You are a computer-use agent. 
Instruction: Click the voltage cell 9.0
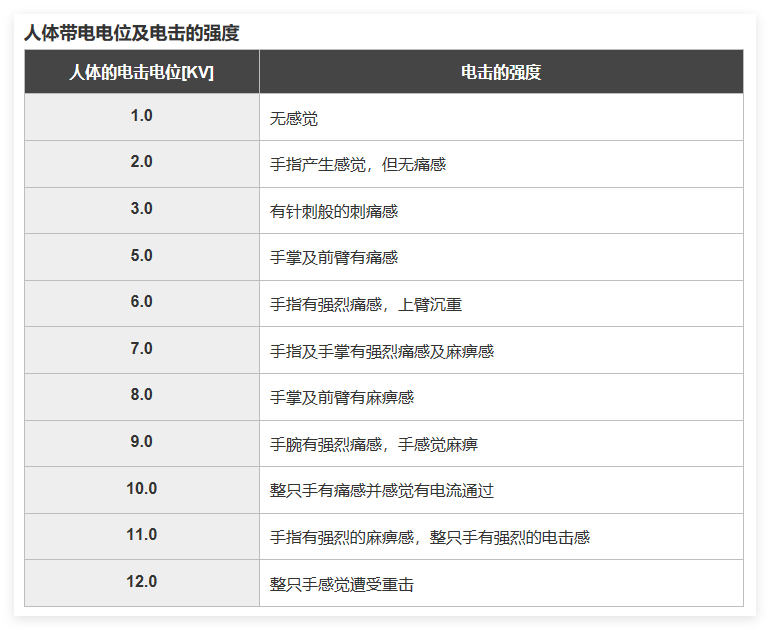click(x=141, y=443)
